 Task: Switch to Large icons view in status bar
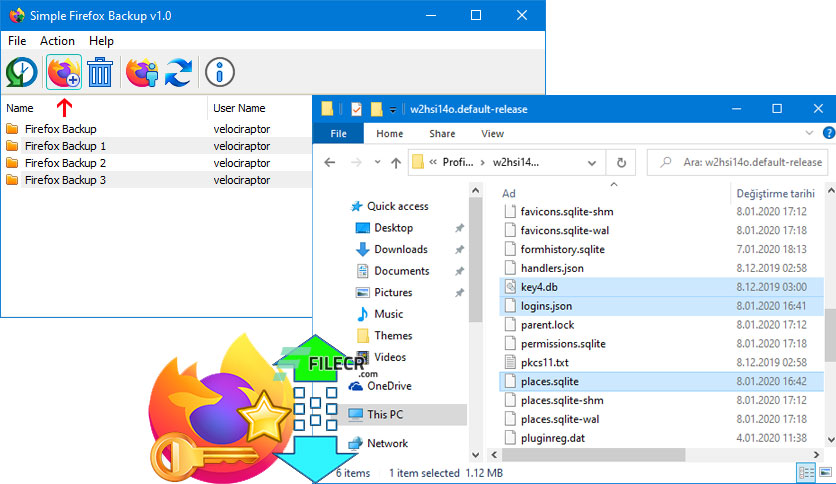click(x=825, y=472)
